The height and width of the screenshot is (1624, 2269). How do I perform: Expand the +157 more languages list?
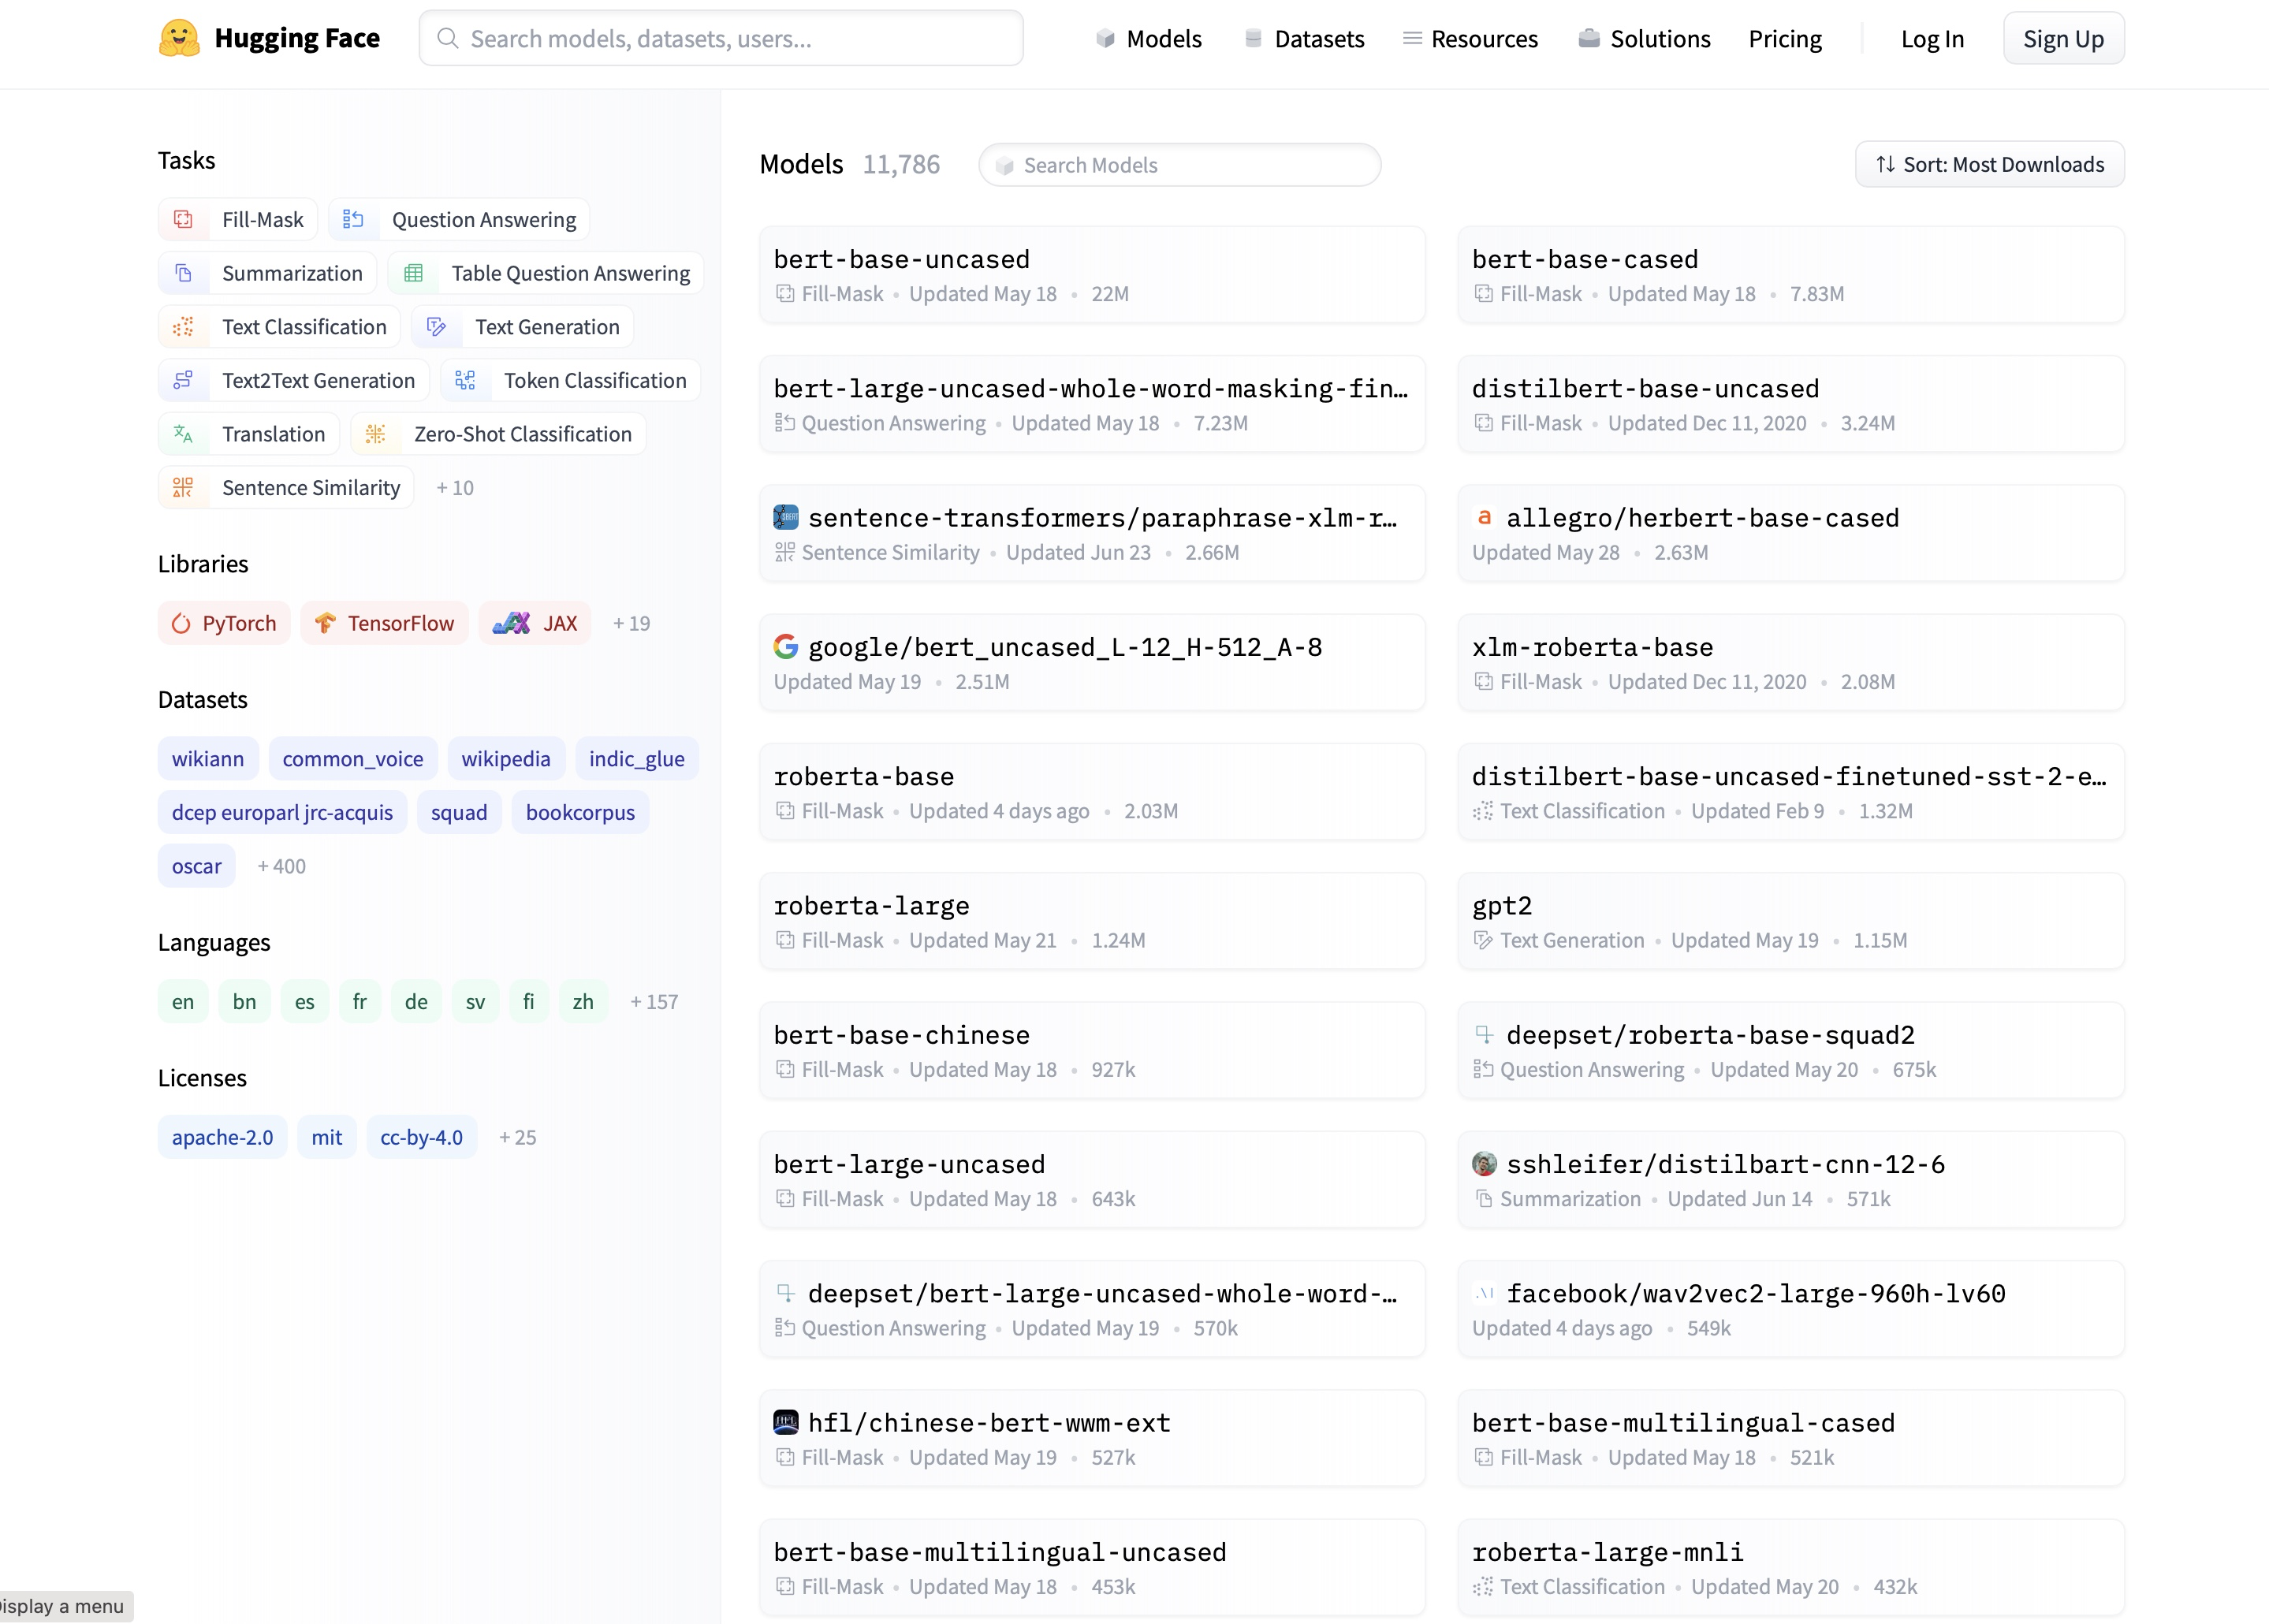(x=654, y=1002)
